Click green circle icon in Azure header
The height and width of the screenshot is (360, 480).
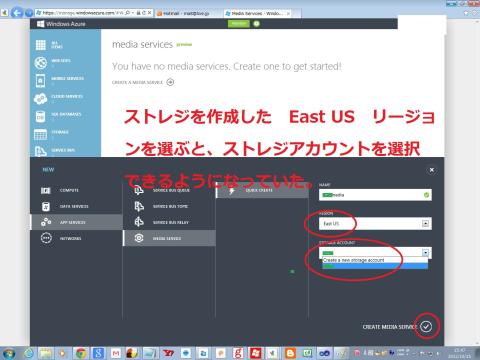[x=256, y=24]
